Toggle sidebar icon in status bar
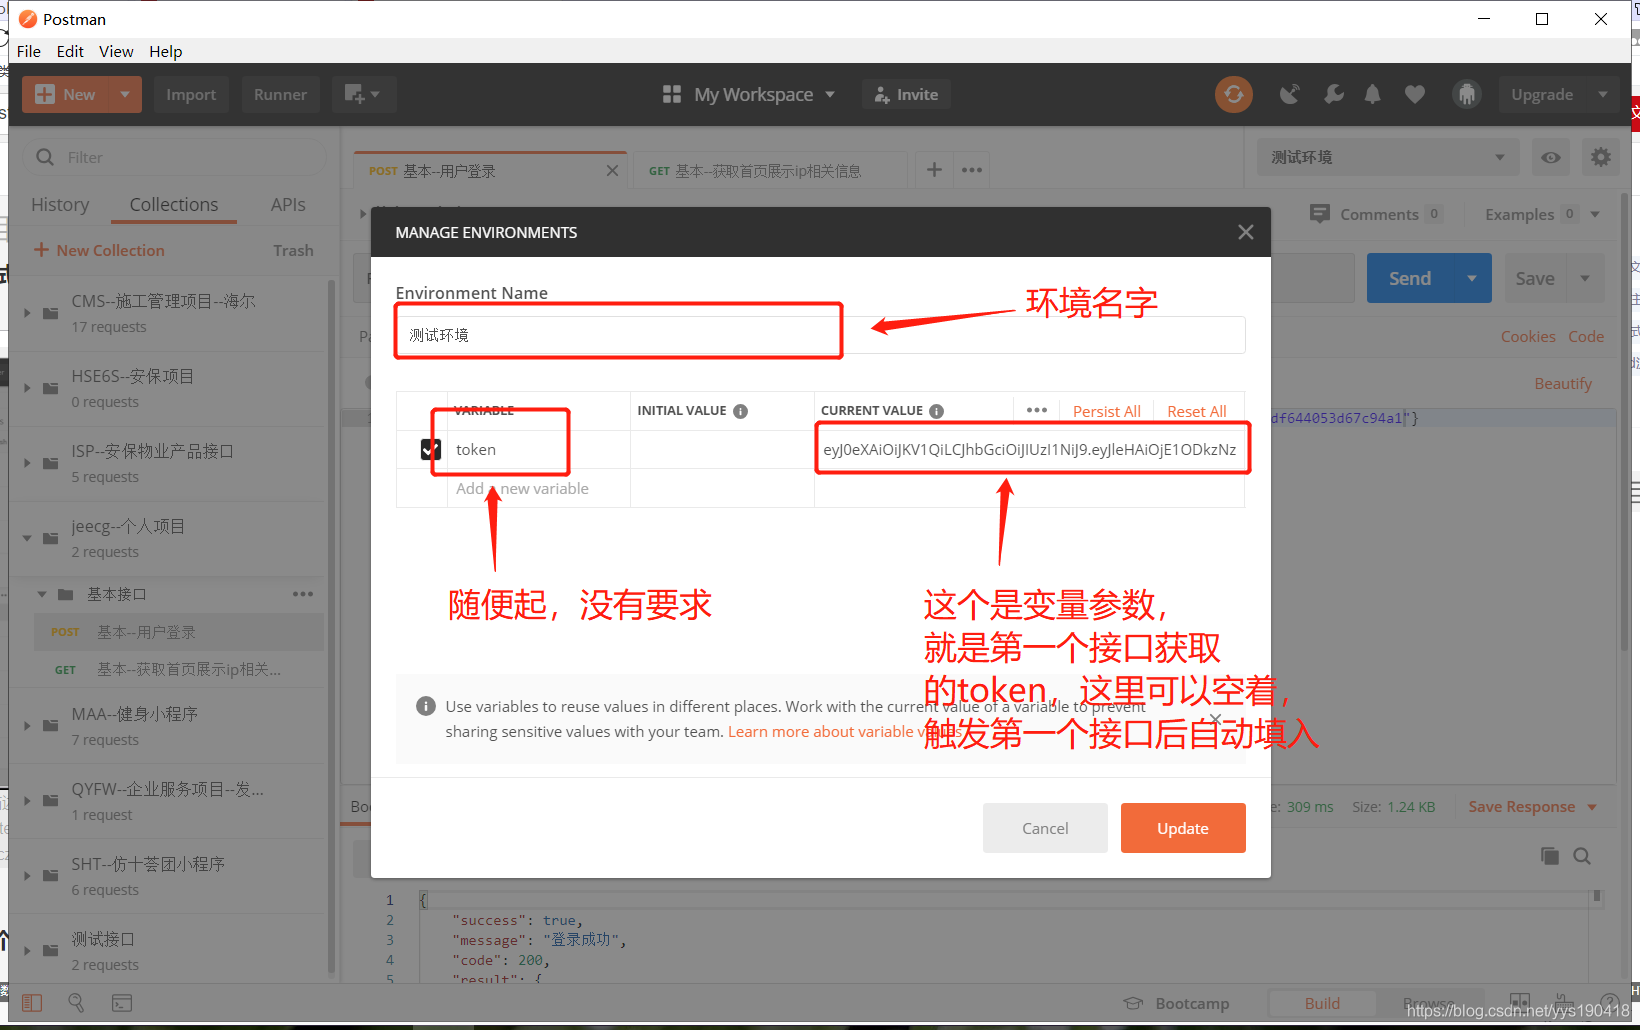Screen dimensions: 1640x1030 click(32, 1002)
